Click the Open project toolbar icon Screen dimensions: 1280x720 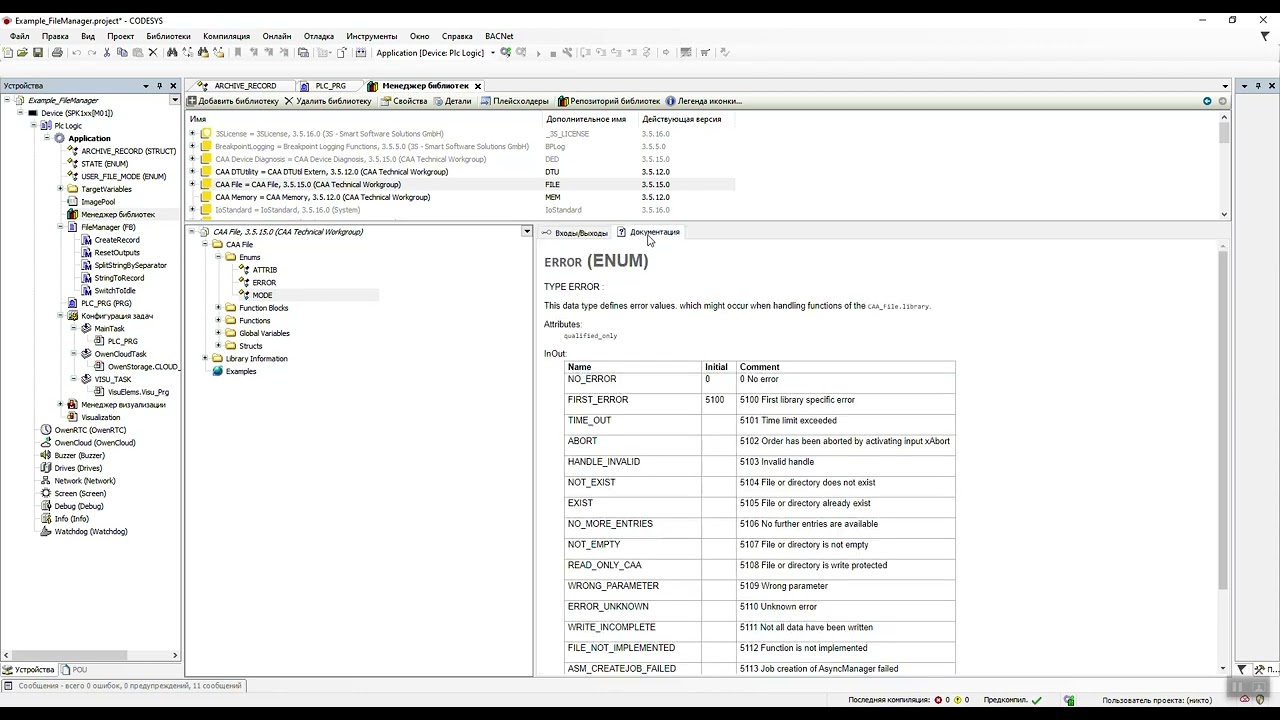pyautogui.click(x=22, y=53)
